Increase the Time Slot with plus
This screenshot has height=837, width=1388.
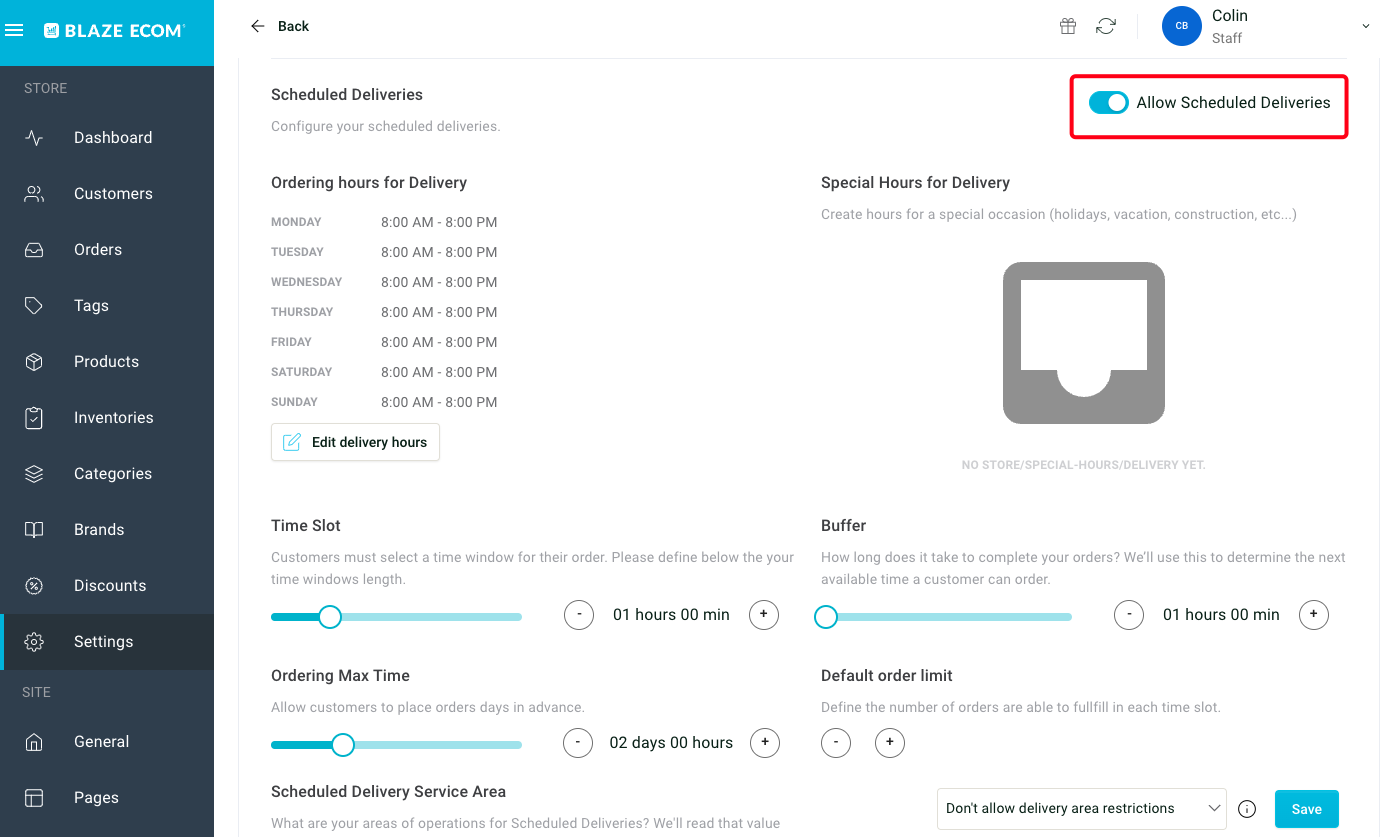tap(763, 615)
